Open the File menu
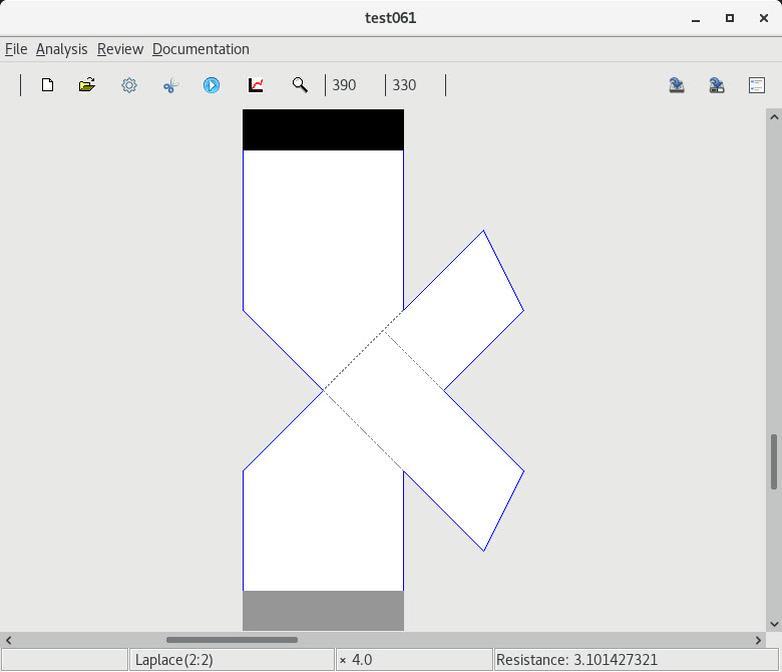Image resolution: width=782 pixels, height=672 pixels. [x=16, y=49]
